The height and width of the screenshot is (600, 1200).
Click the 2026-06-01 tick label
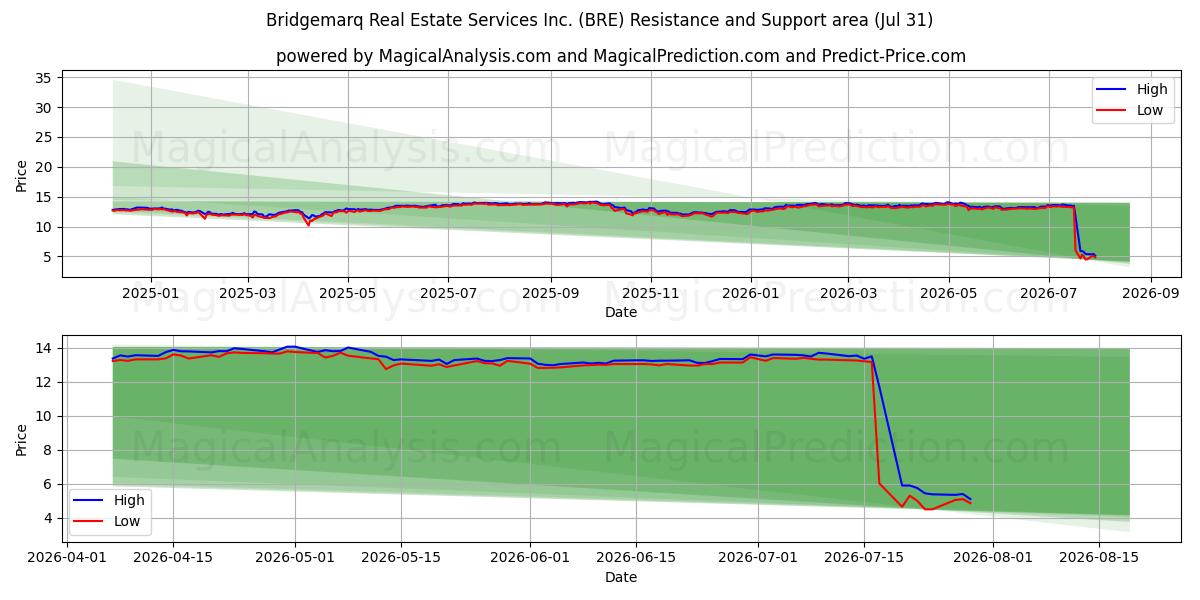530,557
